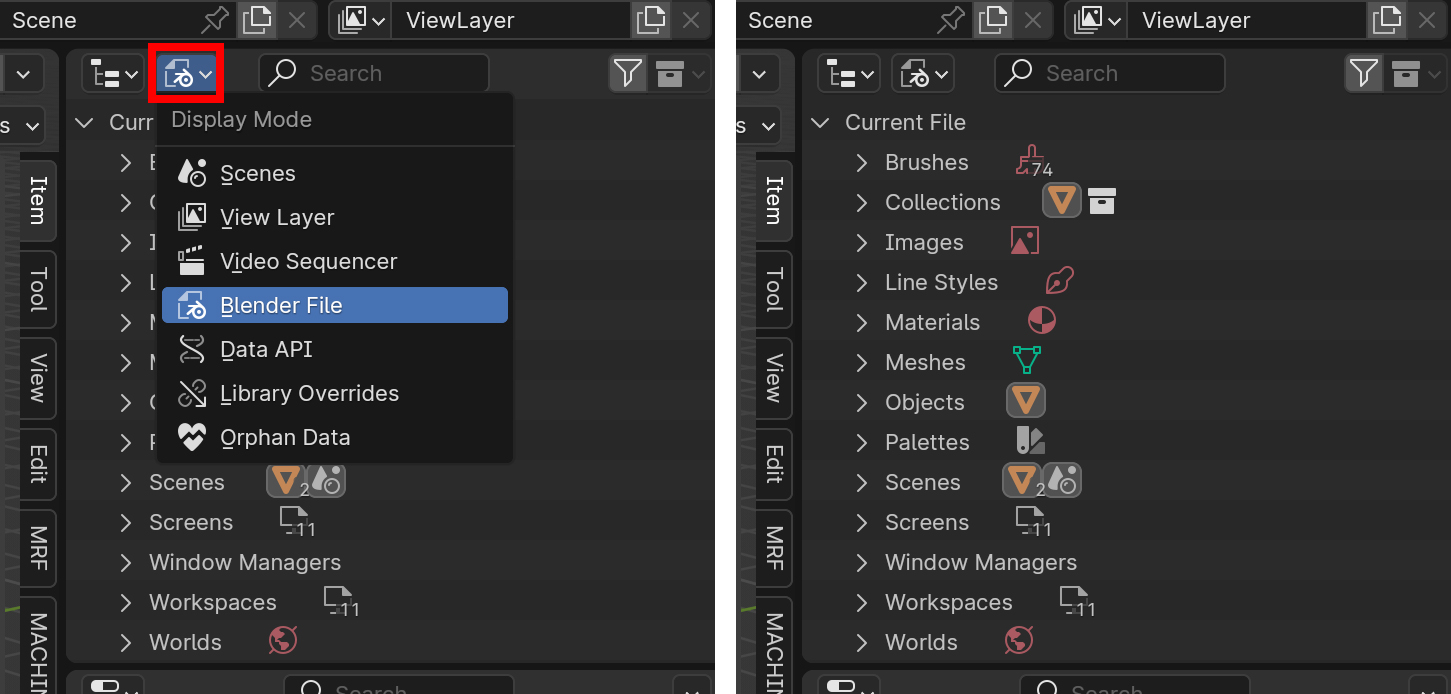Screen dimensions: 1451x694
Task: Click the Scenes water-drop icon in menu
Action: 191,173
